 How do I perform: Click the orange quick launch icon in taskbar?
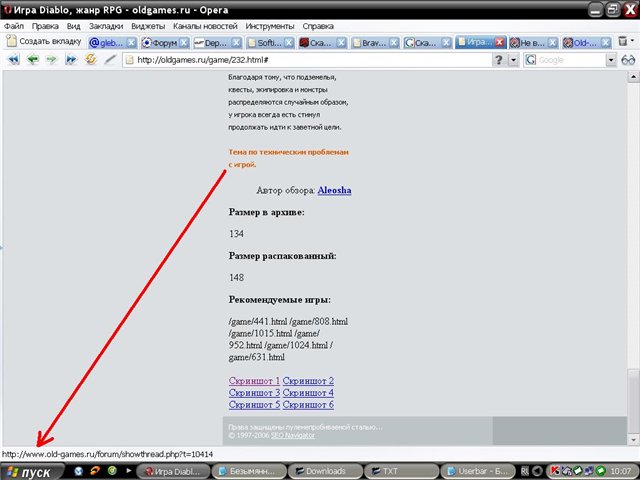pos(95,471)
